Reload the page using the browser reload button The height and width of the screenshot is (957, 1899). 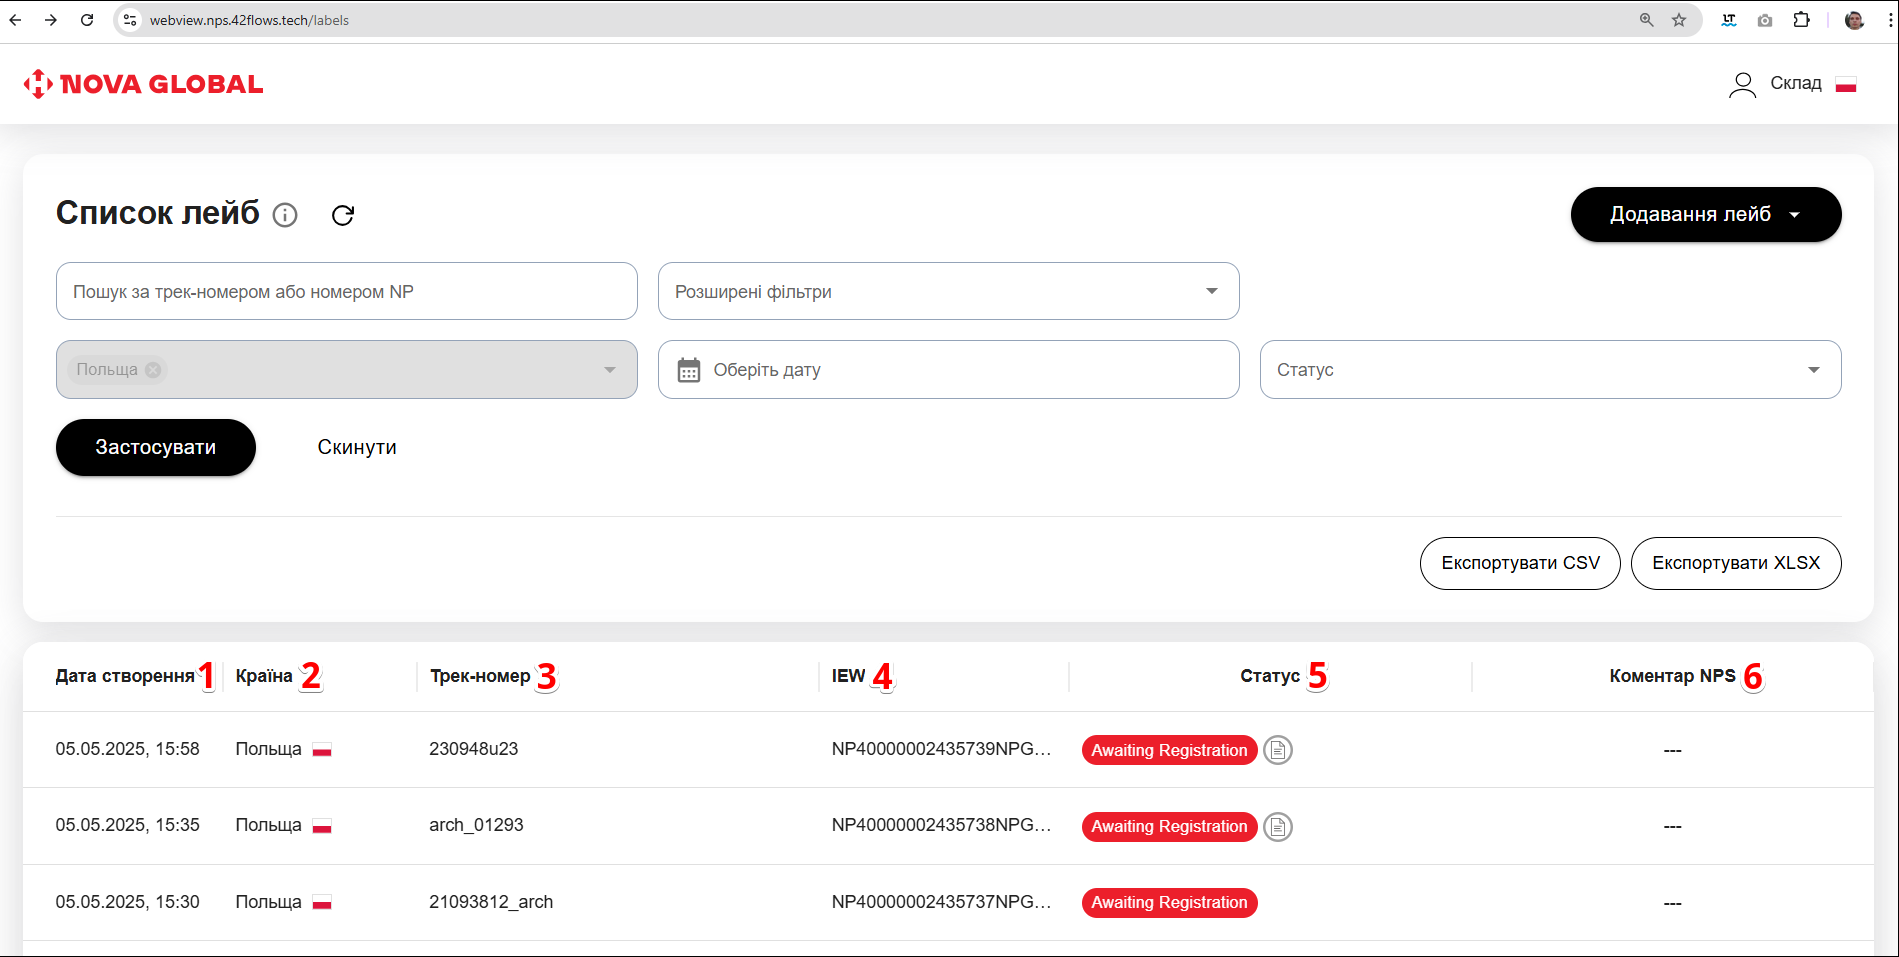tap(87, 20)
